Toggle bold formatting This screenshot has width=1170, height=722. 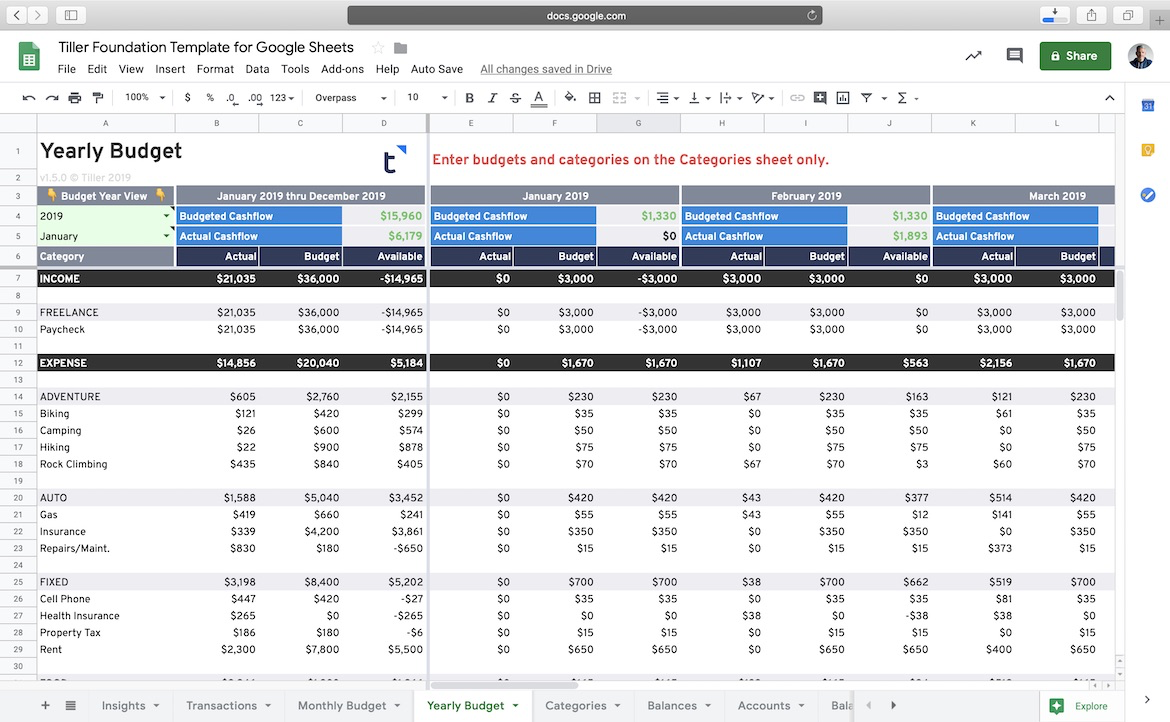pyautogui.click(x=469, y=98)
